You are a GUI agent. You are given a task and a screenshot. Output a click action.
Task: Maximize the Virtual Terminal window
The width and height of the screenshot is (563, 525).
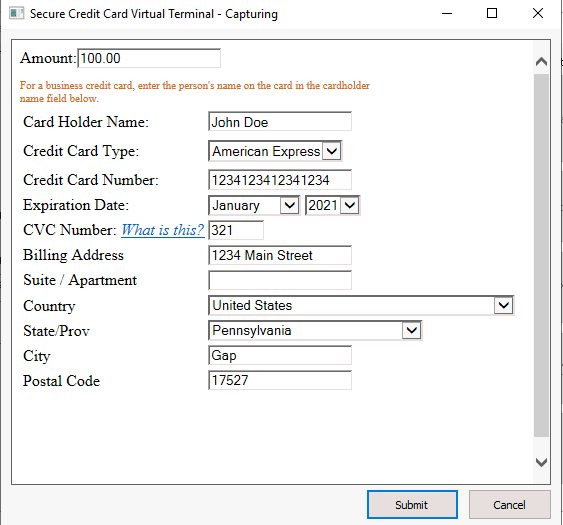tap(492, 14)
